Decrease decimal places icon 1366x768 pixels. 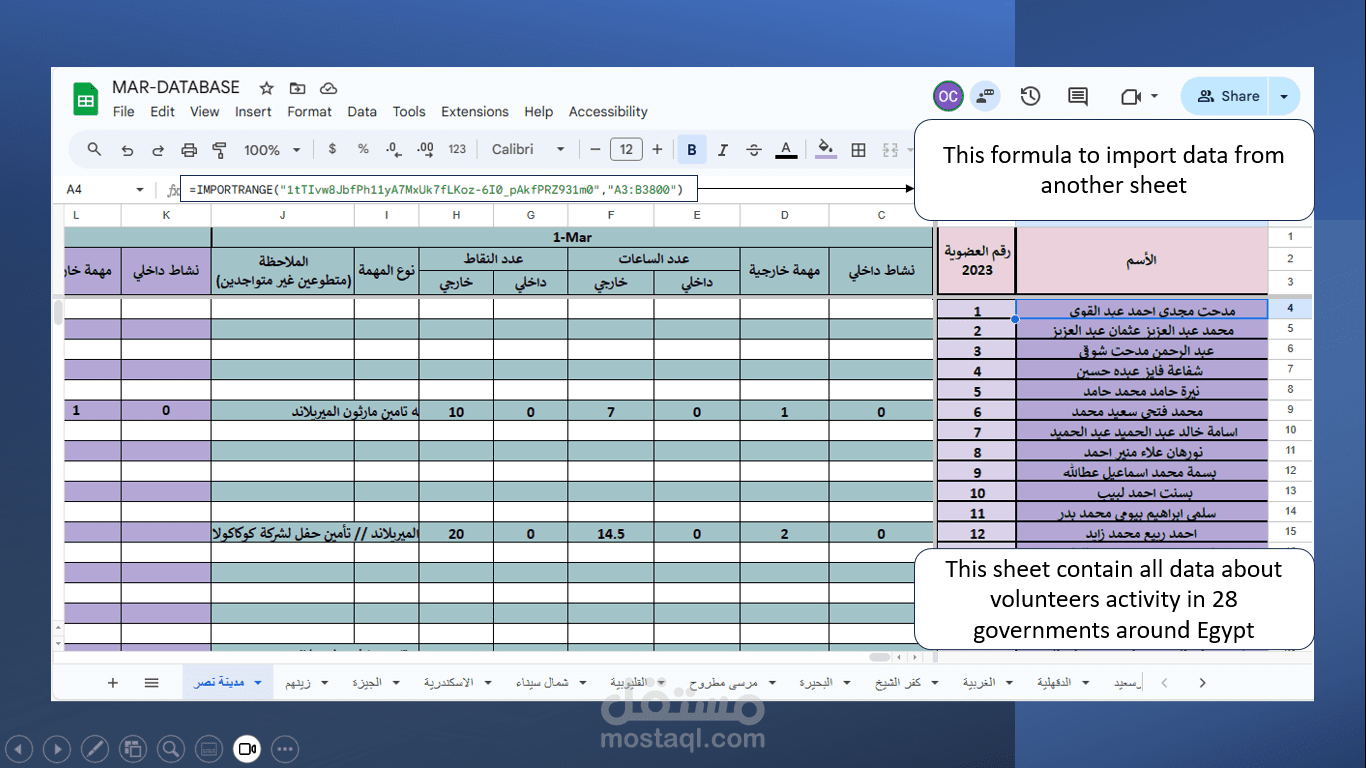coord(392,148)
